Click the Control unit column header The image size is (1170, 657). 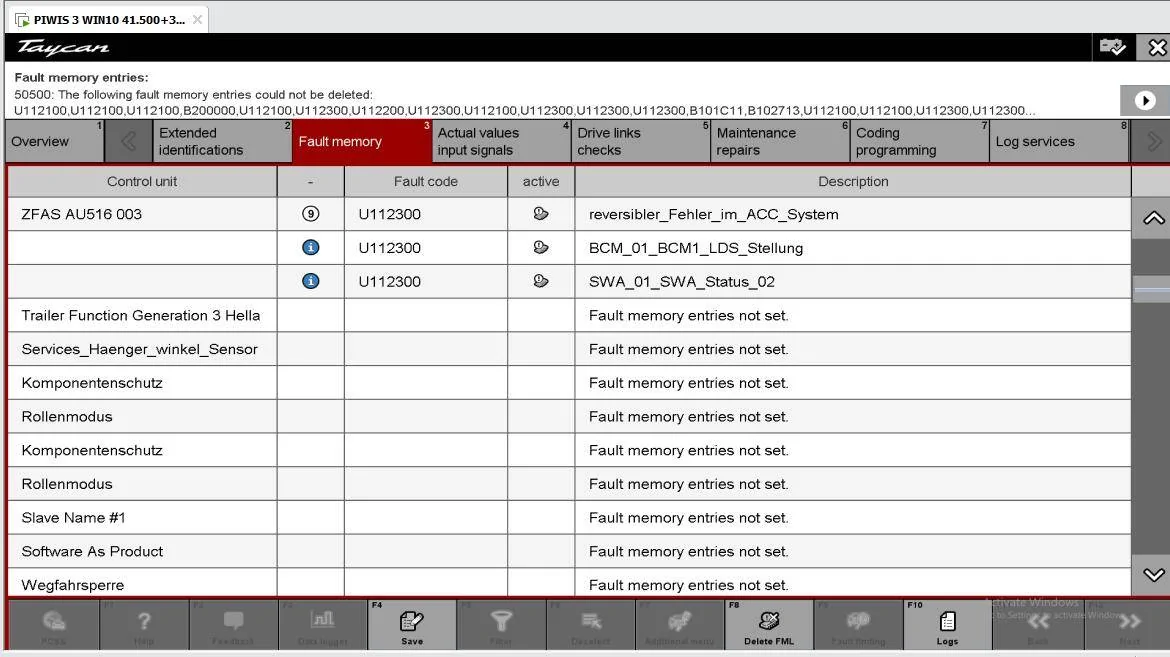pos(142,181)
